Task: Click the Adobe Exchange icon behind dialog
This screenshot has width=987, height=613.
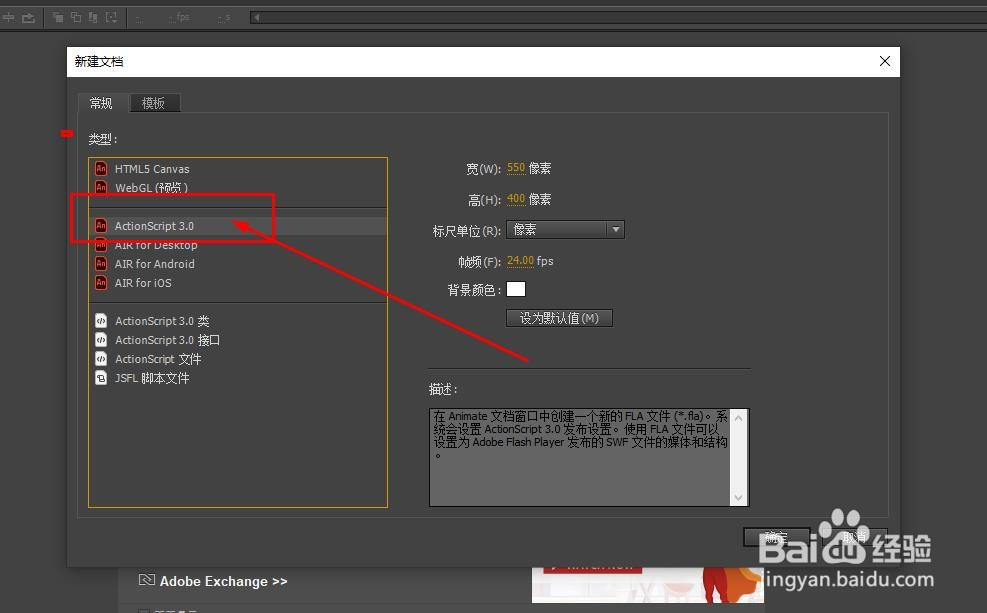Action: 147,580
